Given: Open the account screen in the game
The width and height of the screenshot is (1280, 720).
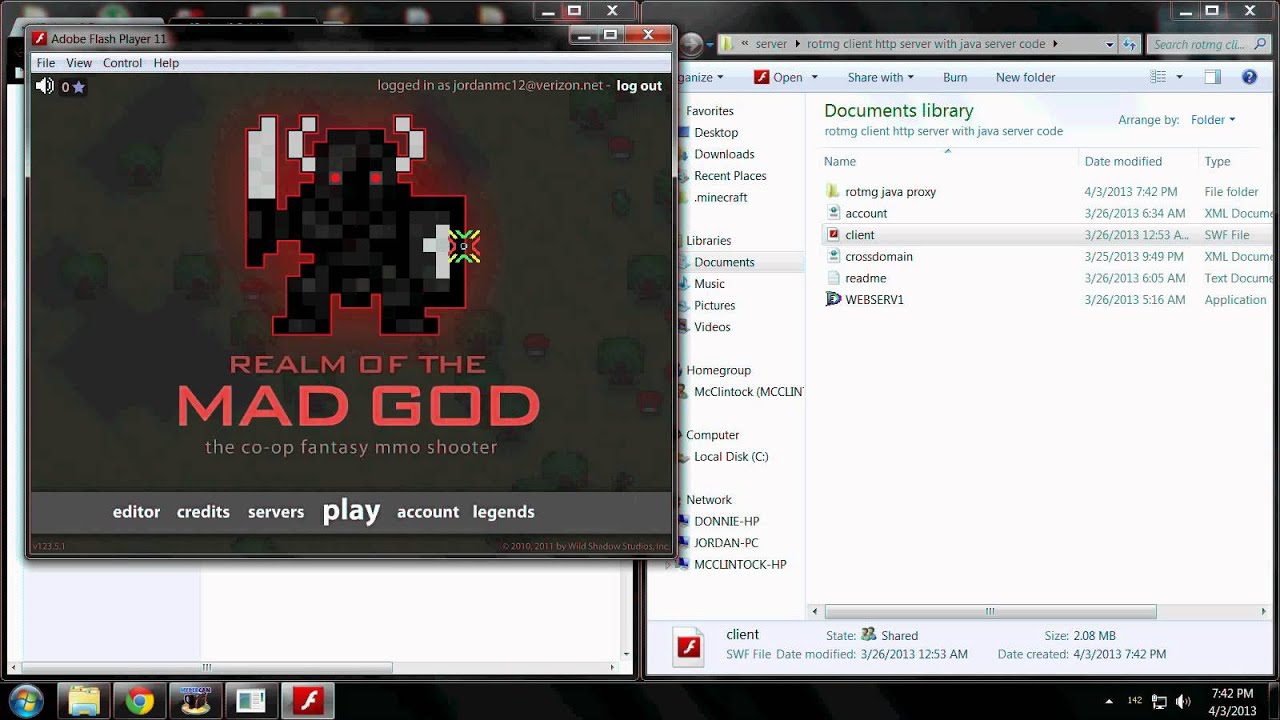Looking at the screenshot, I should [428, 512].
